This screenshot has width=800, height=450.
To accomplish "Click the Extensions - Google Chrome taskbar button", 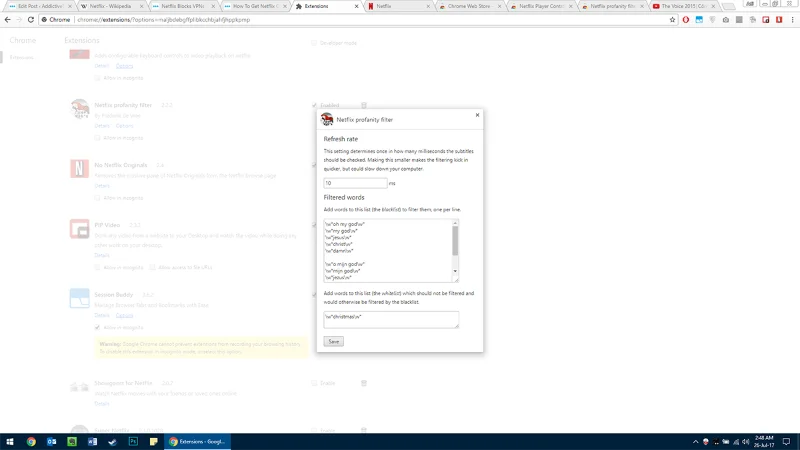I will click(x=197, y=441).
